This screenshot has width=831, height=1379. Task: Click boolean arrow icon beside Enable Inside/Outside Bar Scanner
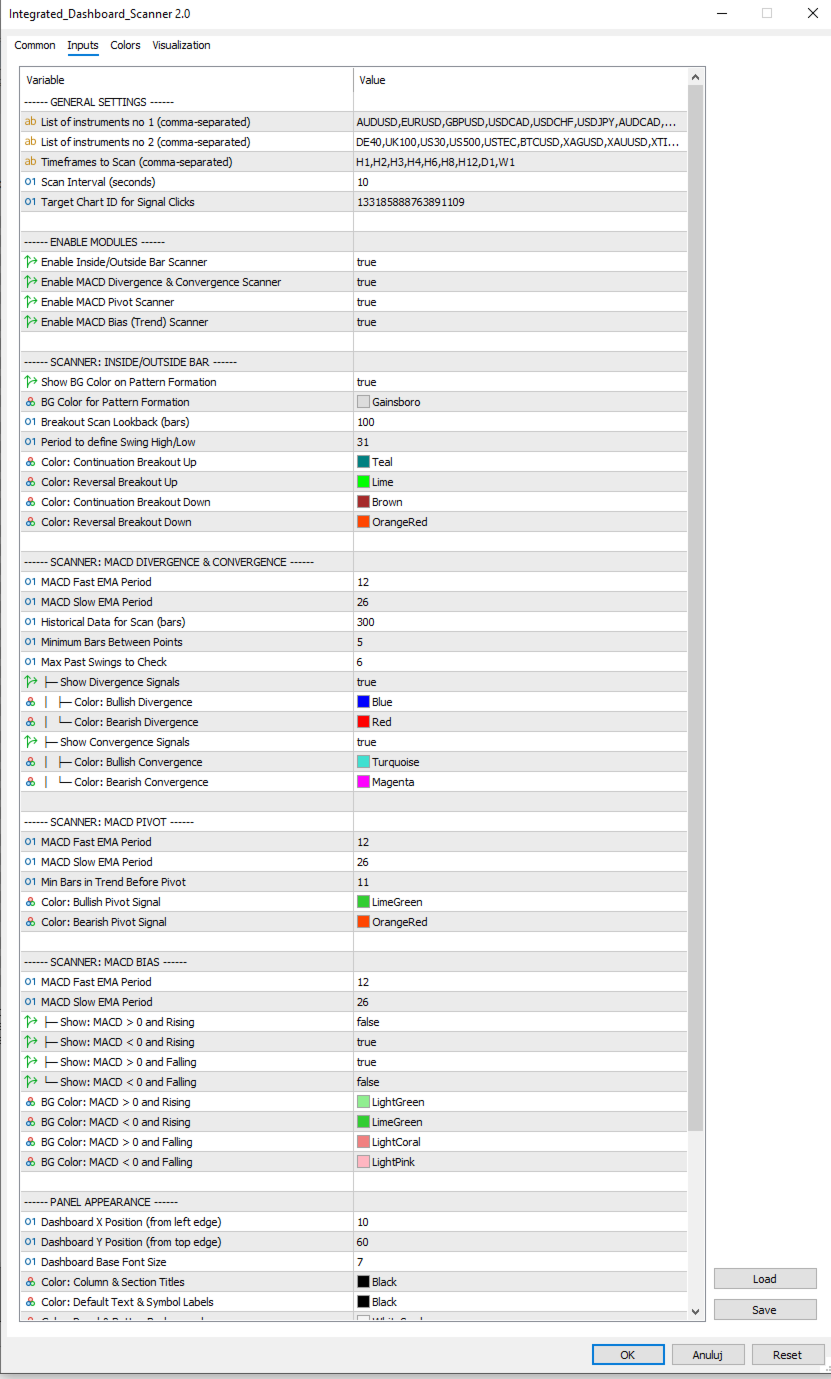30,262
